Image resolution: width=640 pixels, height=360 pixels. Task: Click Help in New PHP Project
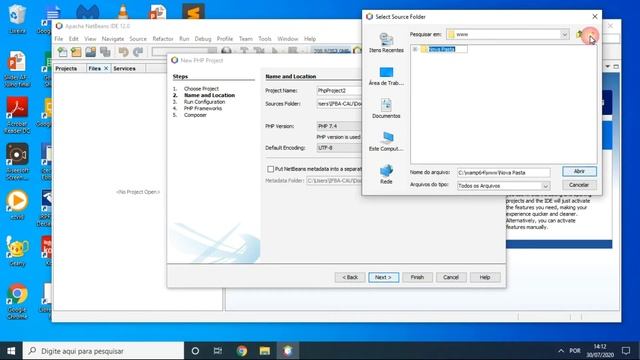point(485,277)
